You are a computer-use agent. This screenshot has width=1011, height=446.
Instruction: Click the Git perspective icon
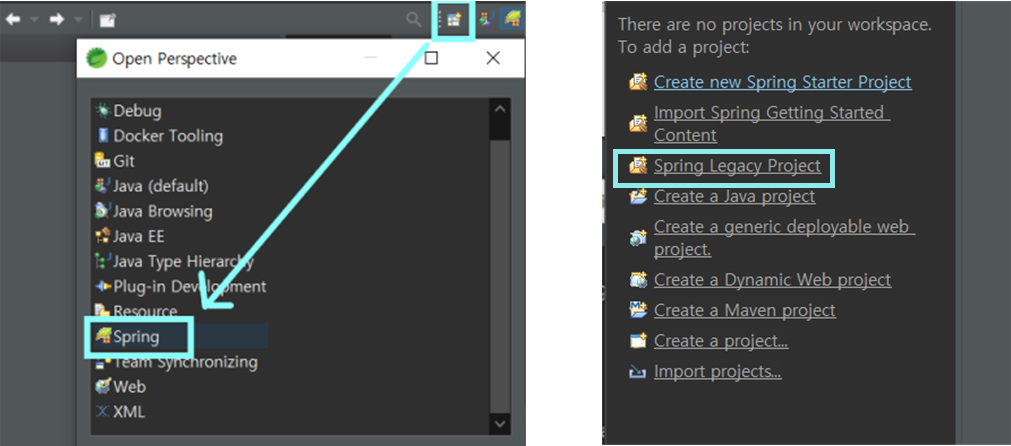102,161
